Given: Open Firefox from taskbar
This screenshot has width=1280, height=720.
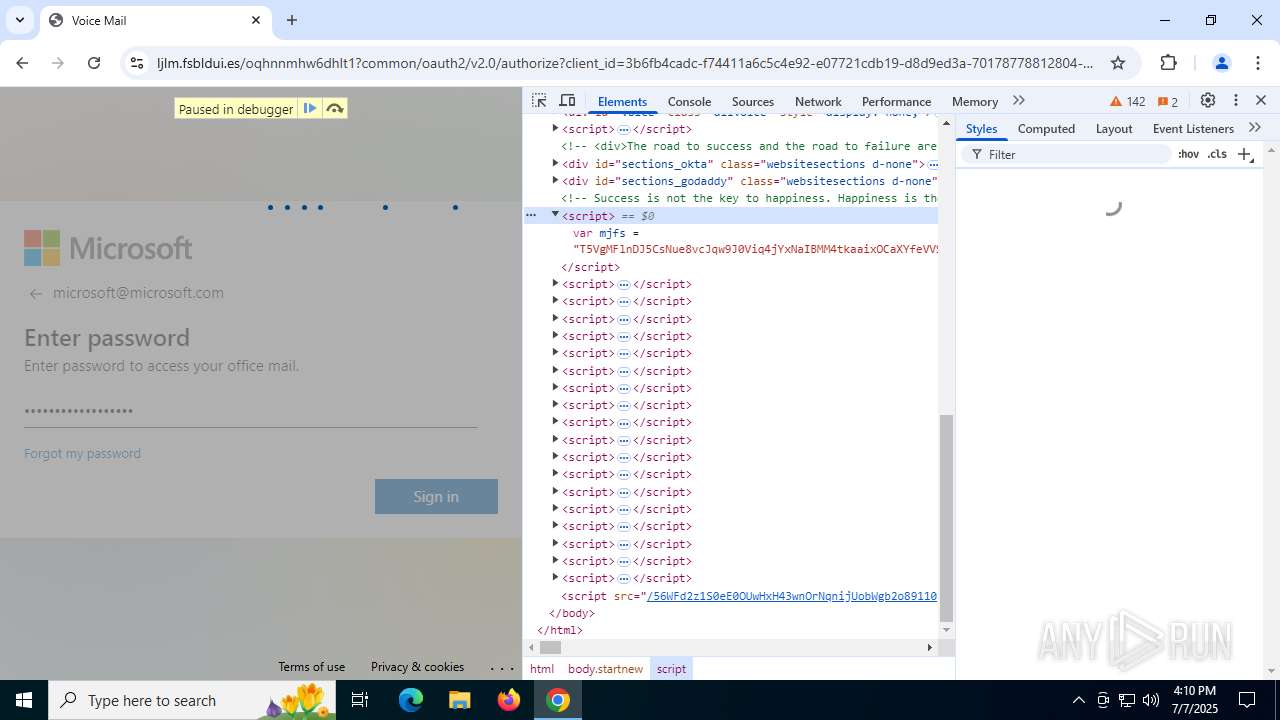Looking at the screenshot, I should pyautogui.click(x=509, y=700).
